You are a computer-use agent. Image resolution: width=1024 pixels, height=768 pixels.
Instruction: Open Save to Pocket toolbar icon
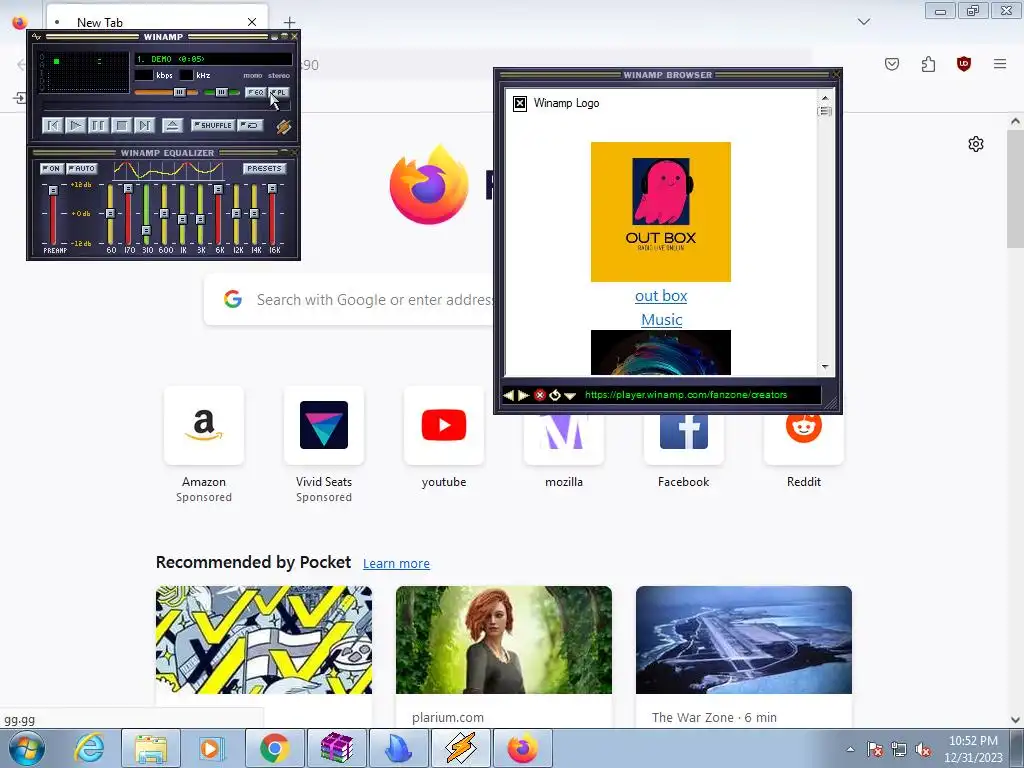(x=892, y=64)
